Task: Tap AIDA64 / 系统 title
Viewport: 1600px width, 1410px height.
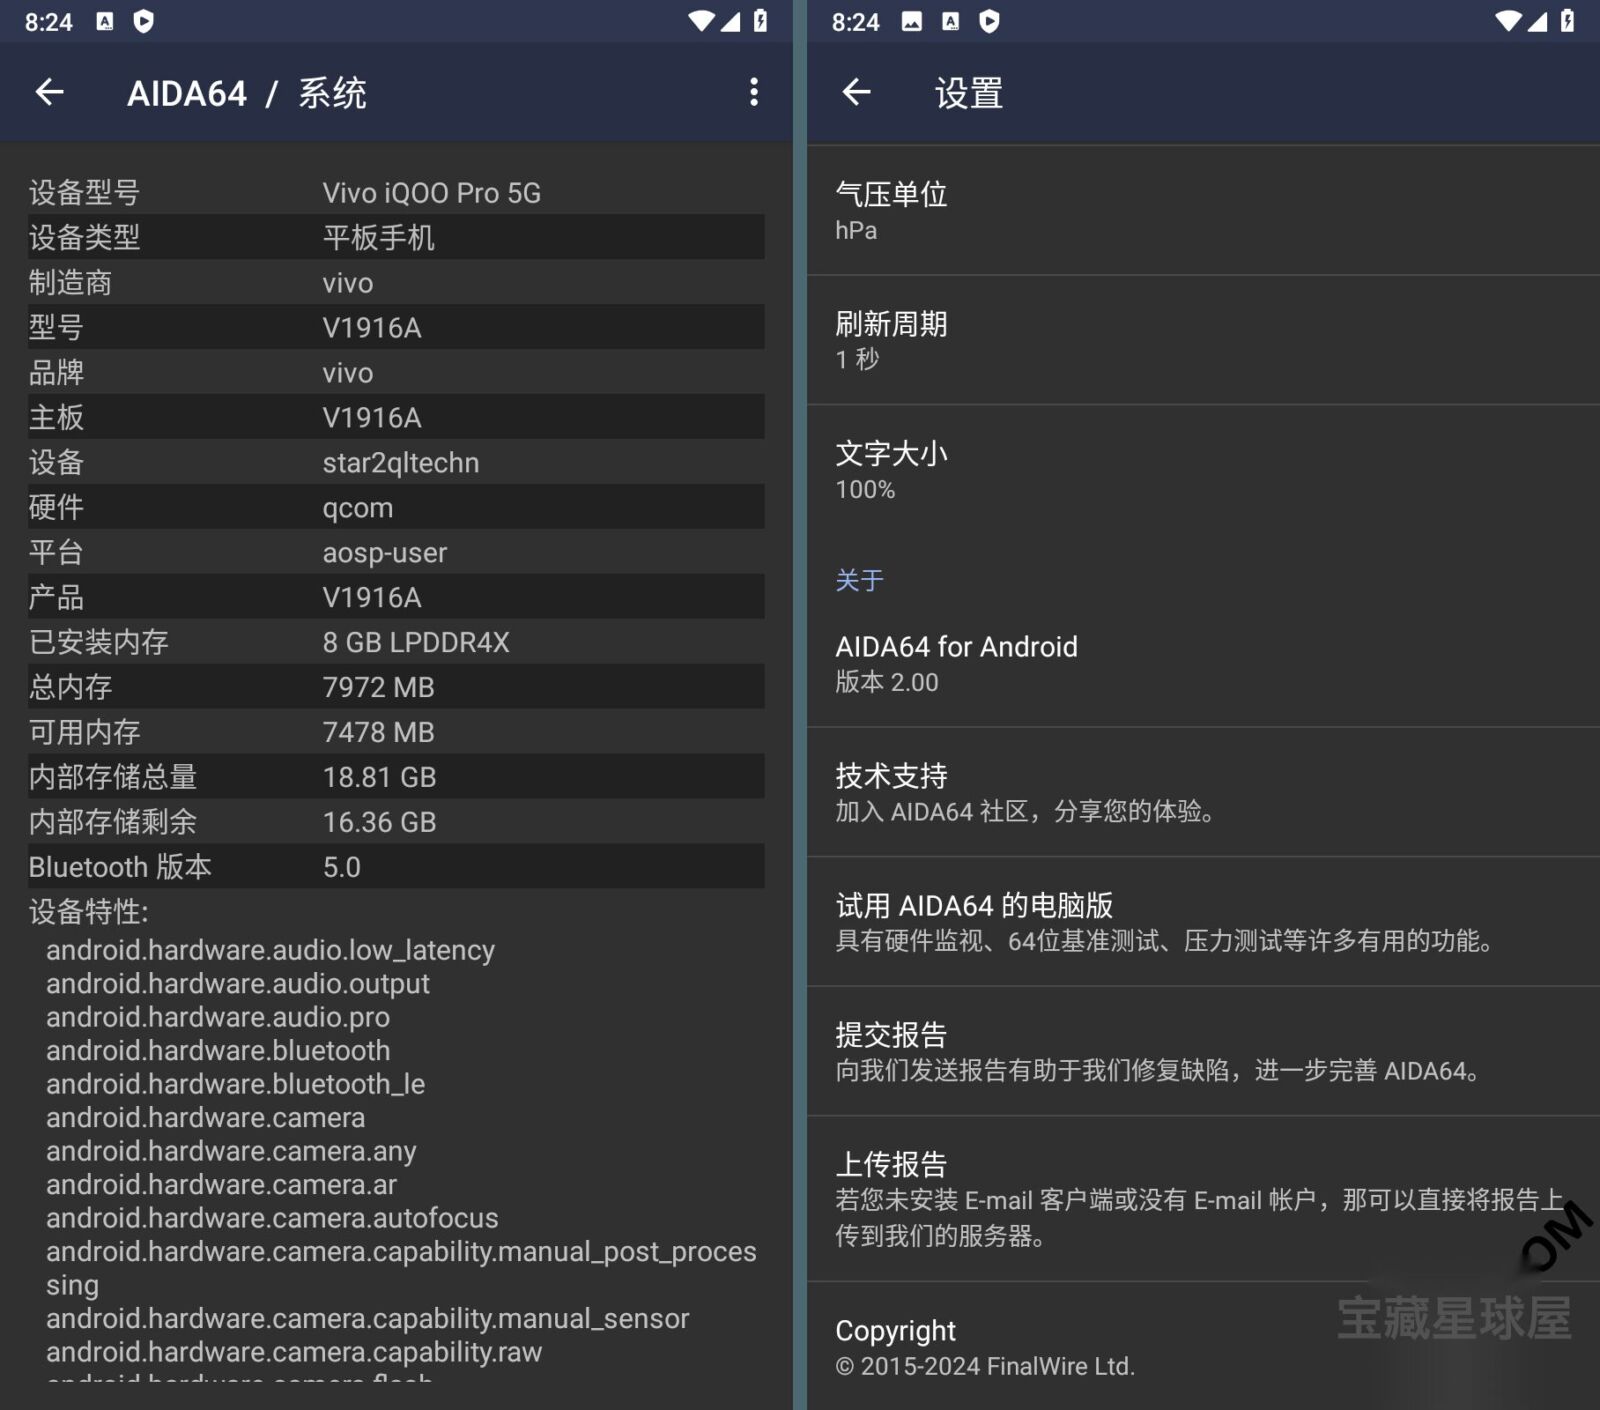Action: click(x=247, y=93)
